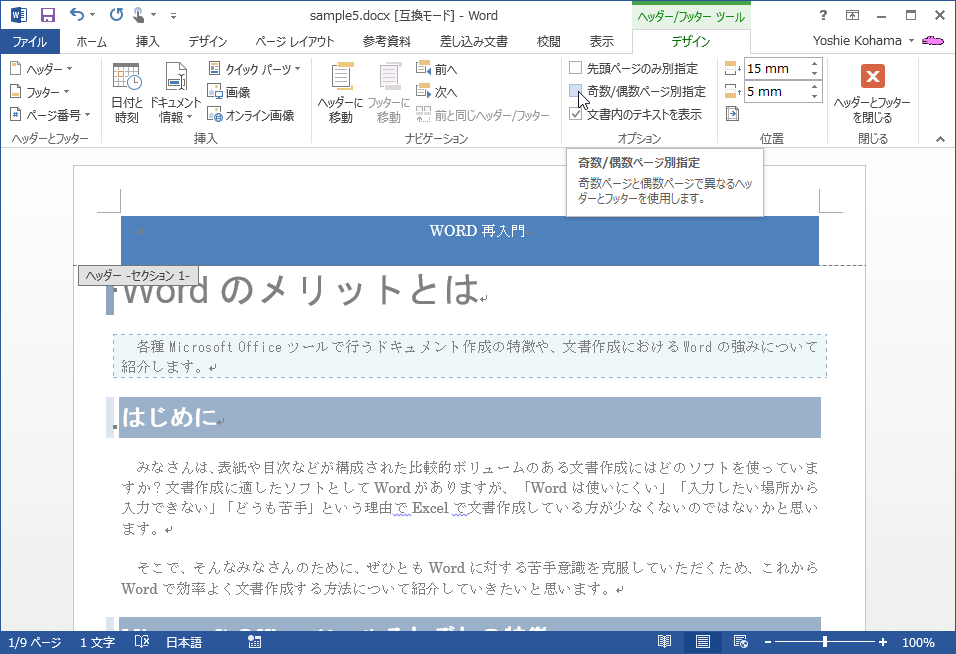This screenshot has width=956, height=654.
Task: Switch to the ホーム tab
Action: click(x=91, y=41)
